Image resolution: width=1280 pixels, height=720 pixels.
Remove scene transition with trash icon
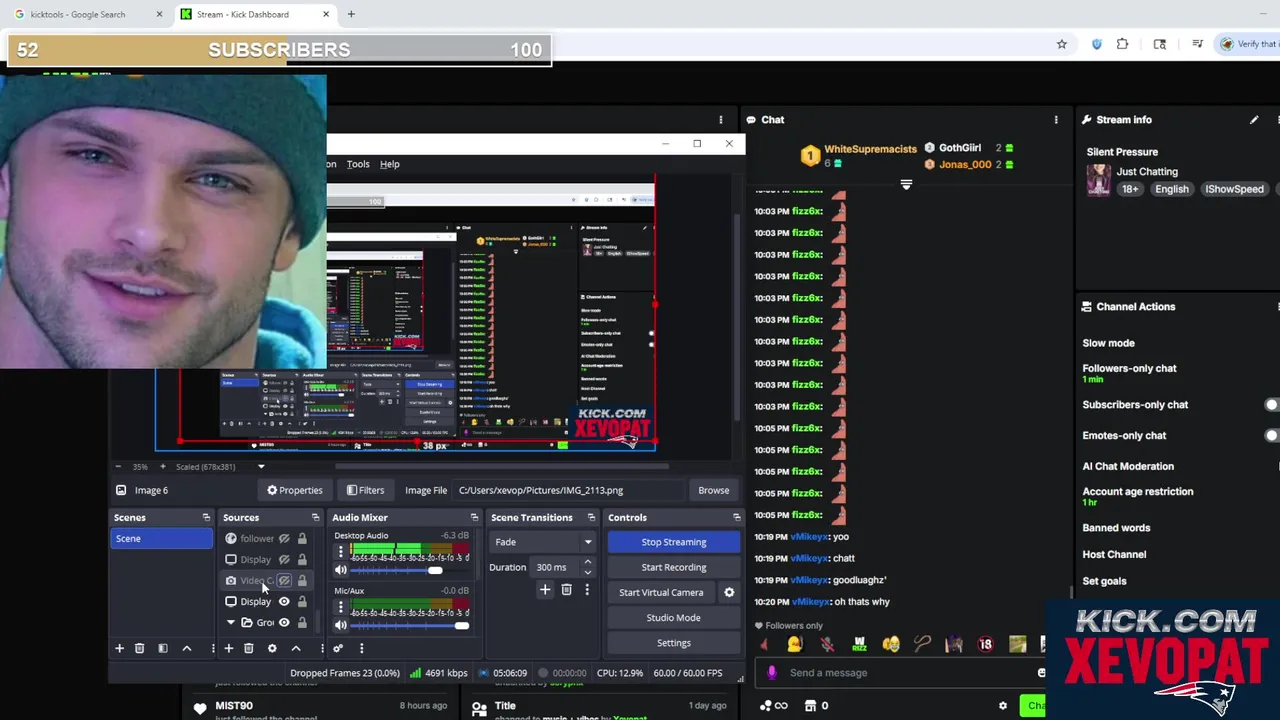(566, 590)
